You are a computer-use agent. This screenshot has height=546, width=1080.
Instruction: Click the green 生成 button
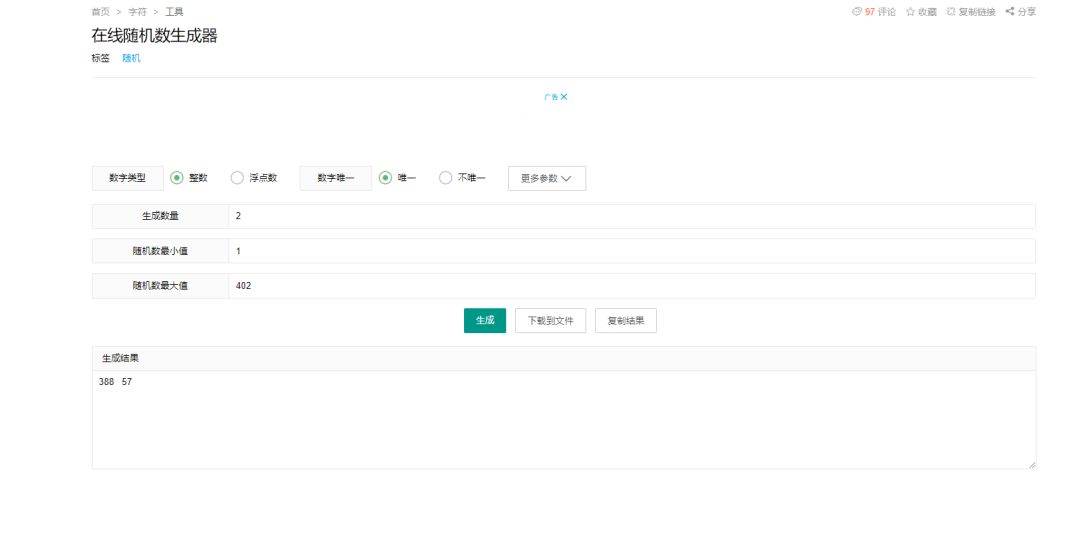tap(485, 320)
